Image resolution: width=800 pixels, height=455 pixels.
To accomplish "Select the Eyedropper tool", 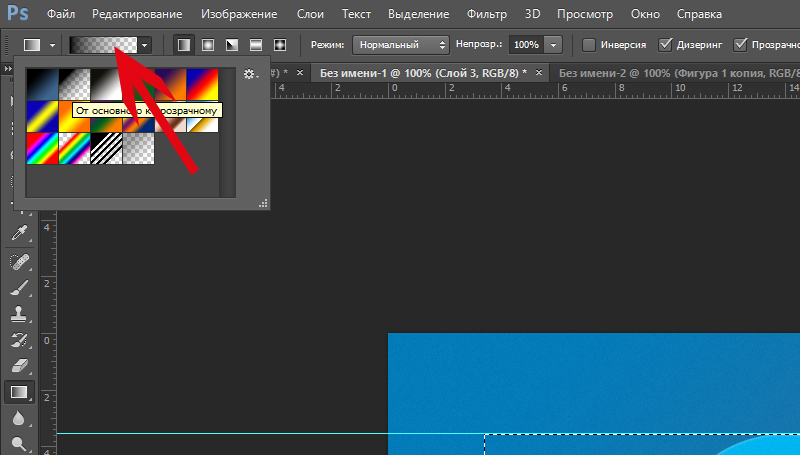I will pos(18,233).
